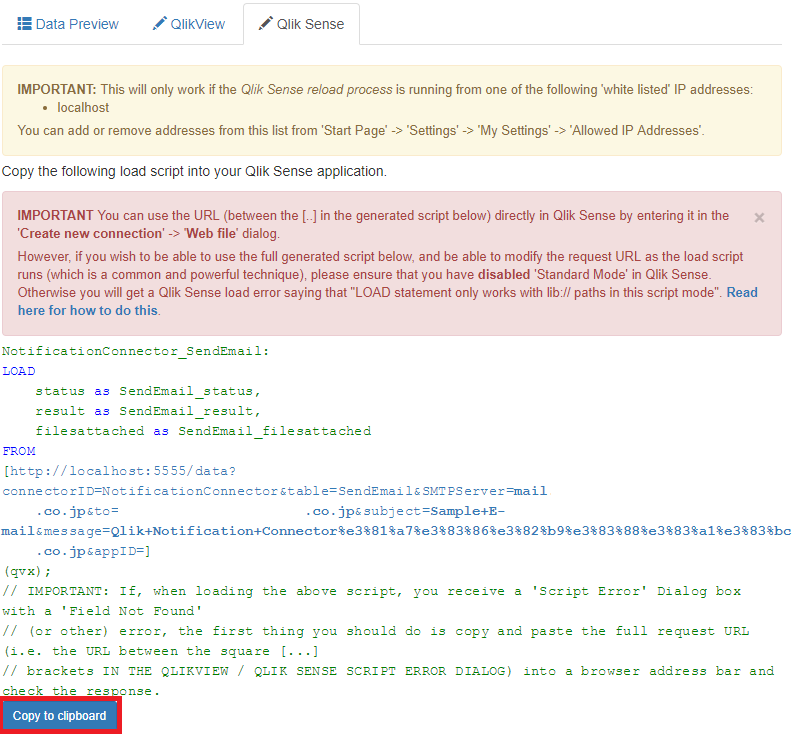792x735 pixels.
Task: Click the LOAD keyword in the script
Action: [19, 371]
